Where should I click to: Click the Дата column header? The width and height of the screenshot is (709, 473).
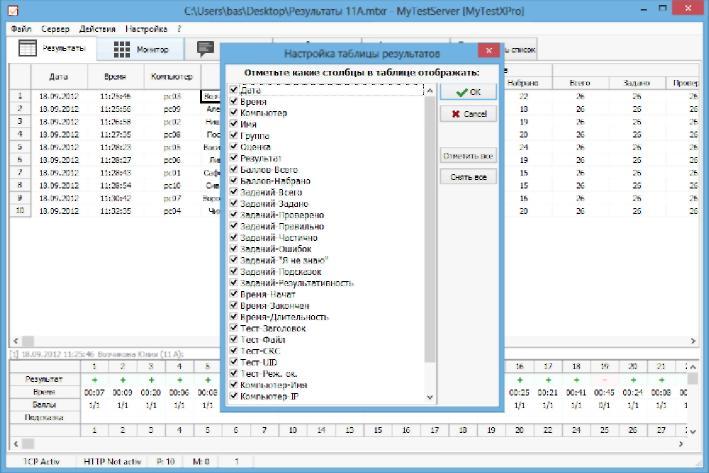pyautogui.click(x=59, y=76)
